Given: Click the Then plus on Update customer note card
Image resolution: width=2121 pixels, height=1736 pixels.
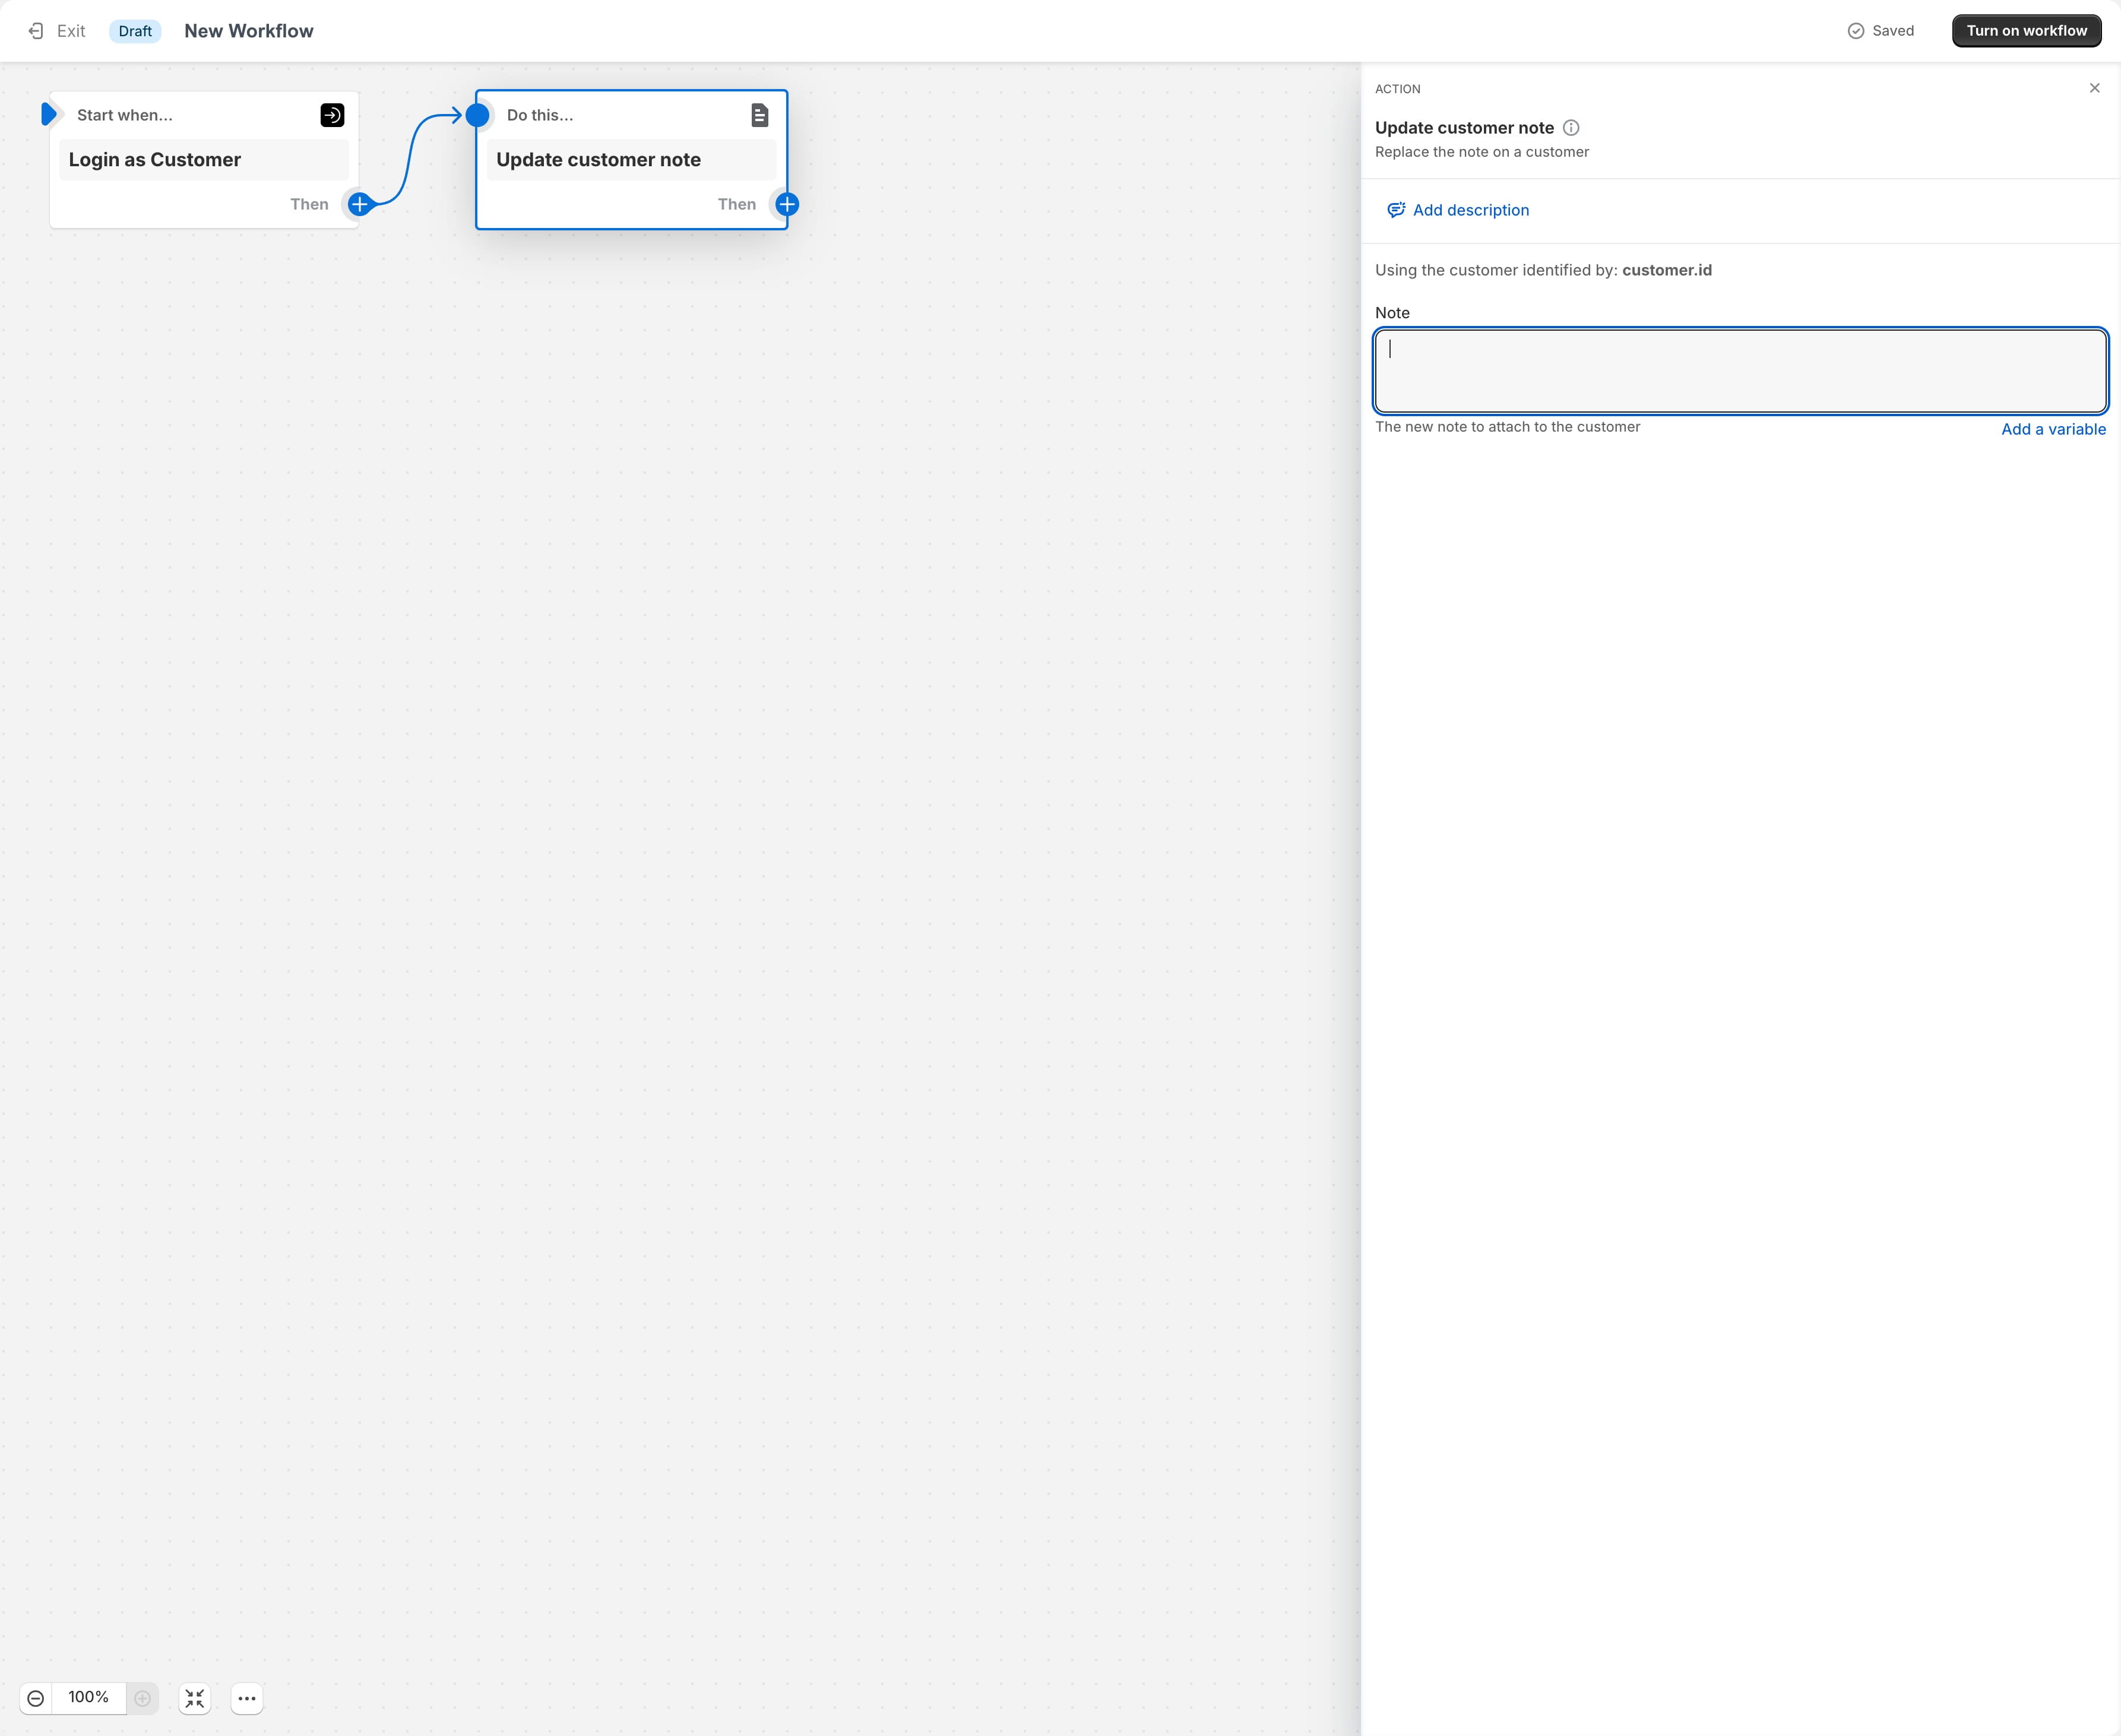Looking at the screenshot, I should coord(786,204).
